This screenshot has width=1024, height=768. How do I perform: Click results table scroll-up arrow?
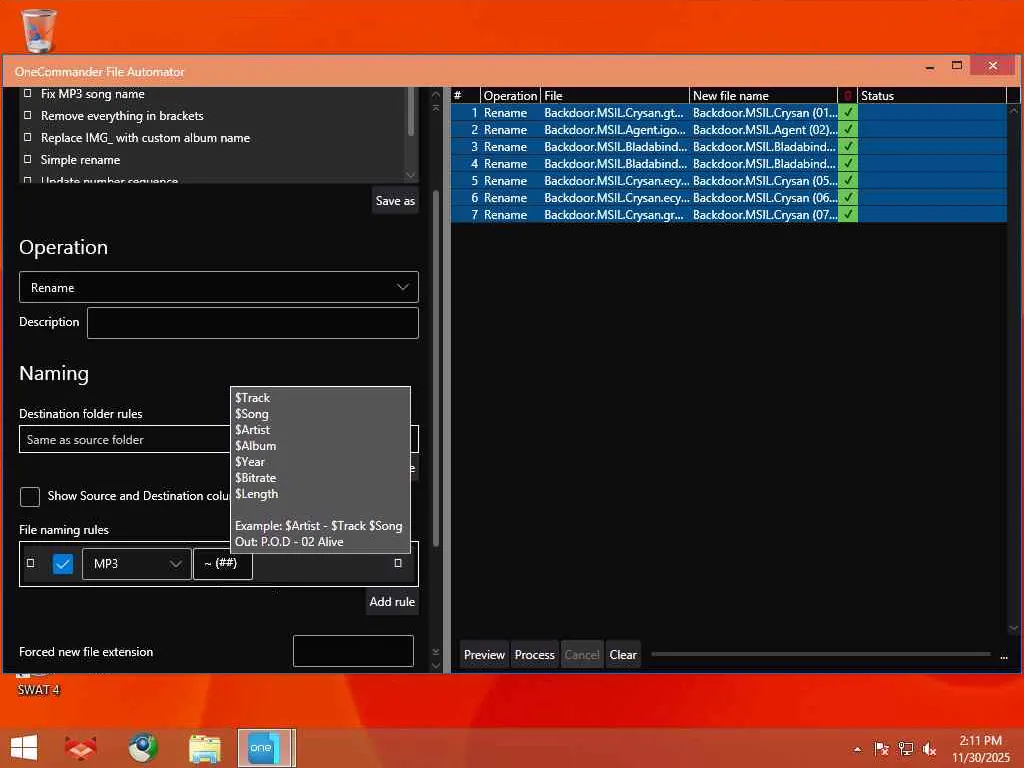(x=1014, y=111)
